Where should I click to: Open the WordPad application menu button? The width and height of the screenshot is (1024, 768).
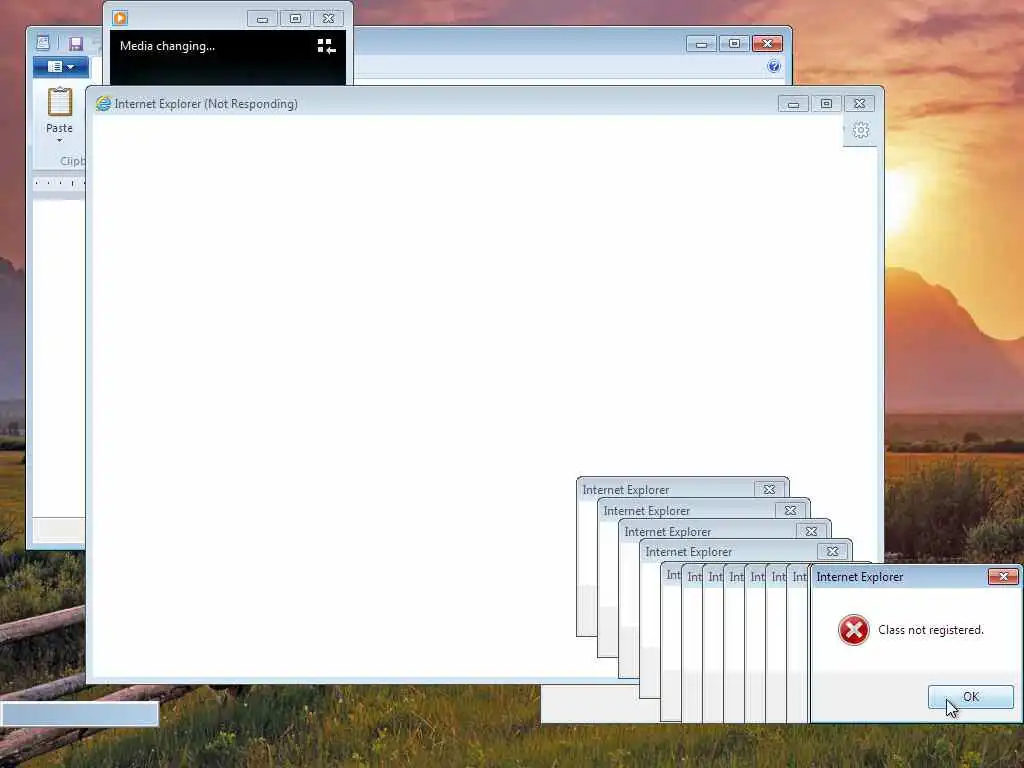[61, 67]
